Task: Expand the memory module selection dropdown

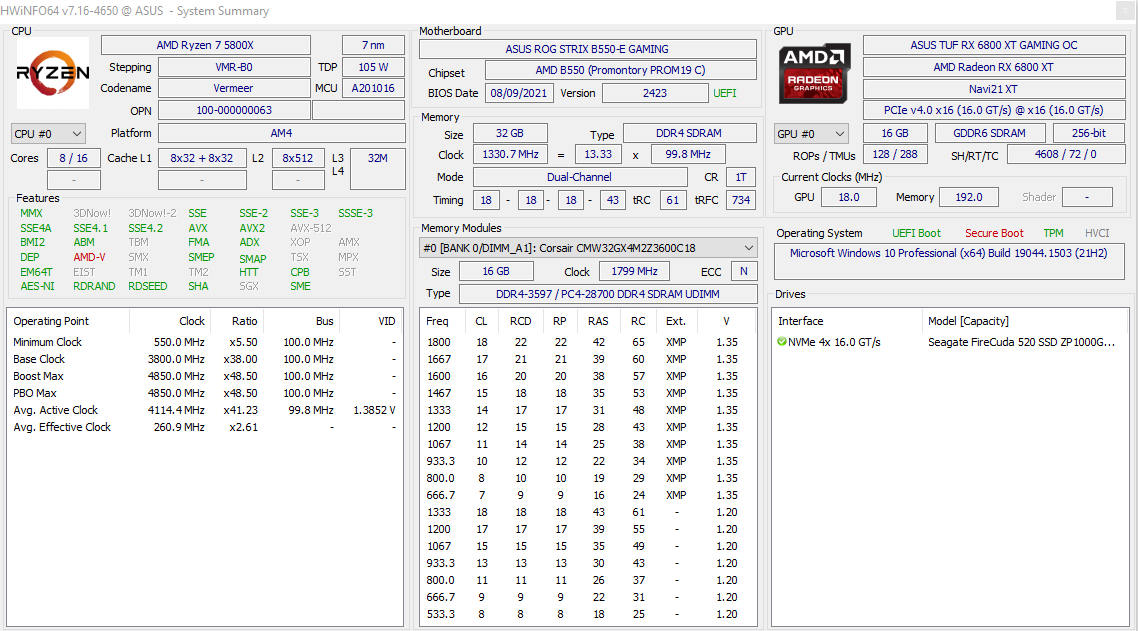Action: 589,248
